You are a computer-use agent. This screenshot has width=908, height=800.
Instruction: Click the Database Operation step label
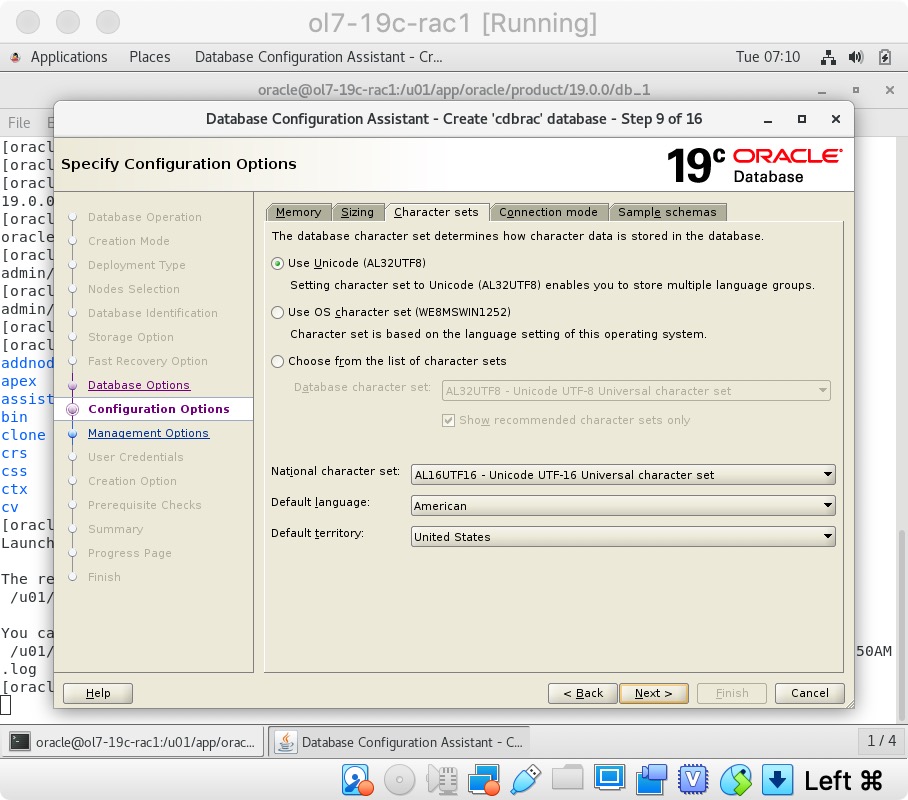(x=145, y=217)
